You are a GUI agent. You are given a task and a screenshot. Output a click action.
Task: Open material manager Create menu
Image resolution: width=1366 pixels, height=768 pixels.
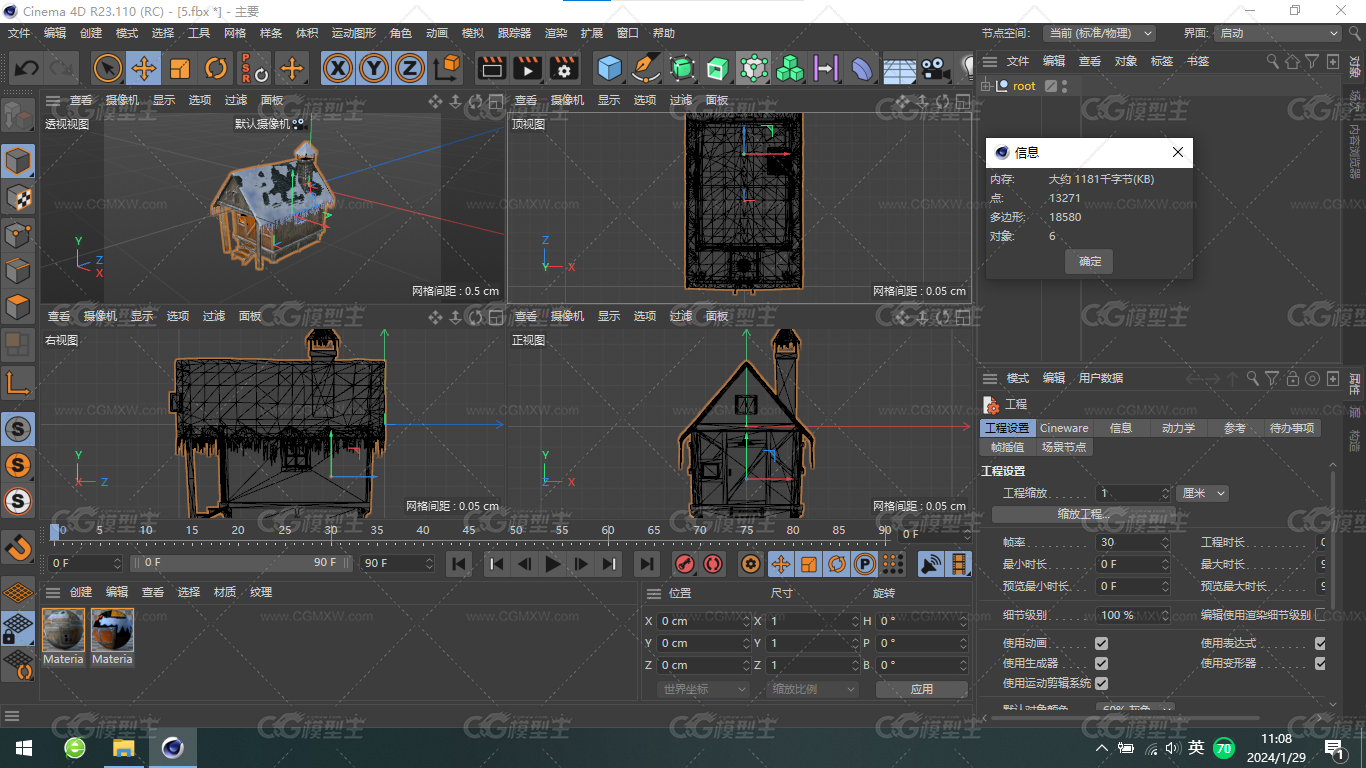81,592
